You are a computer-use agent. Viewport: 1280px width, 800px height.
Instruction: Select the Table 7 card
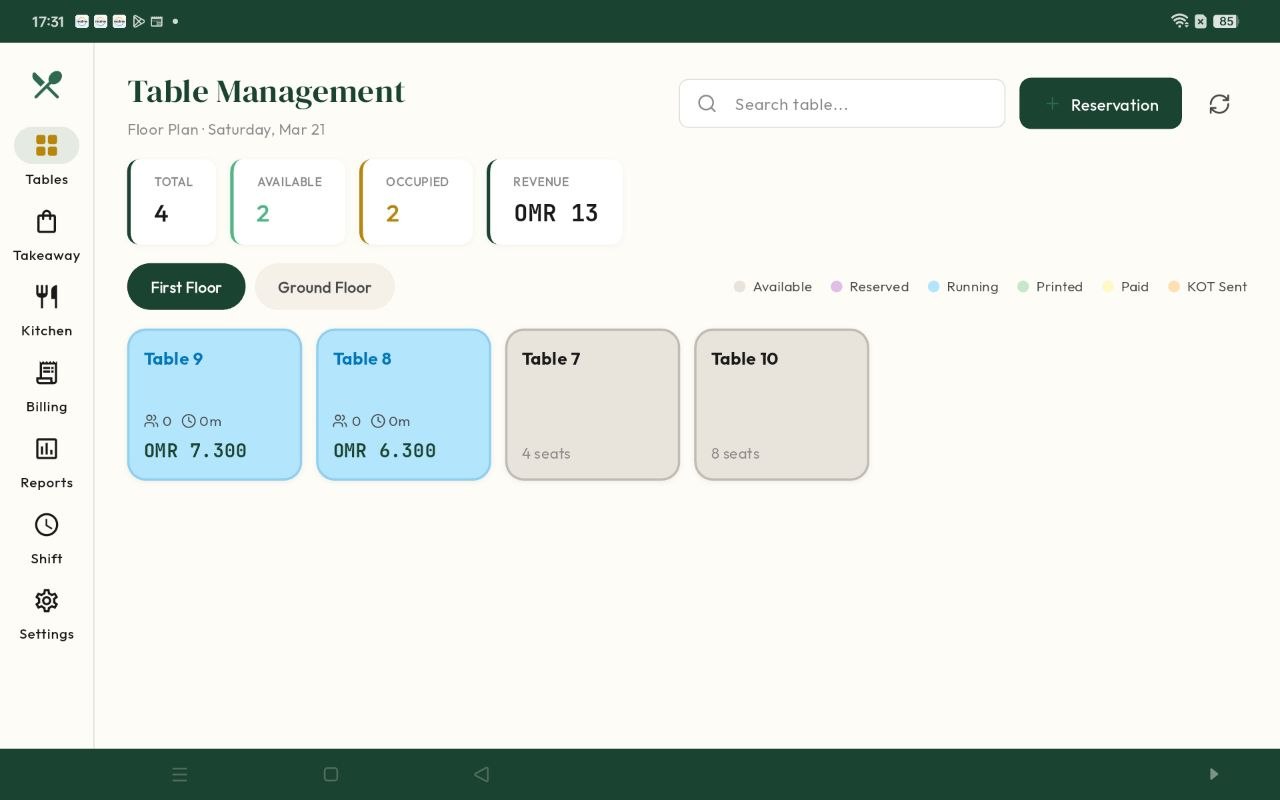click(592, 404)
